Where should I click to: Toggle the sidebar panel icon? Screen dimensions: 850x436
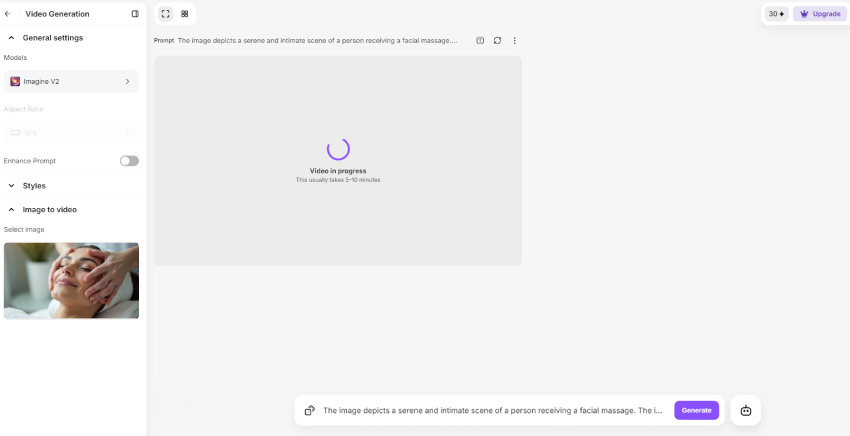click(135, 14)
